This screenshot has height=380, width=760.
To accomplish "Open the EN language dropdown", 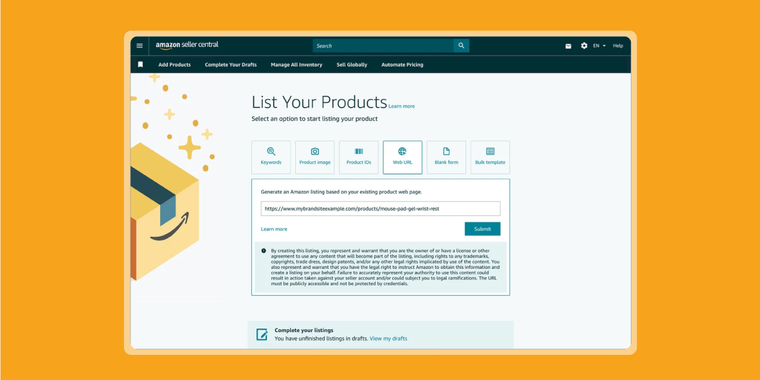I will (x=599, y=46).
